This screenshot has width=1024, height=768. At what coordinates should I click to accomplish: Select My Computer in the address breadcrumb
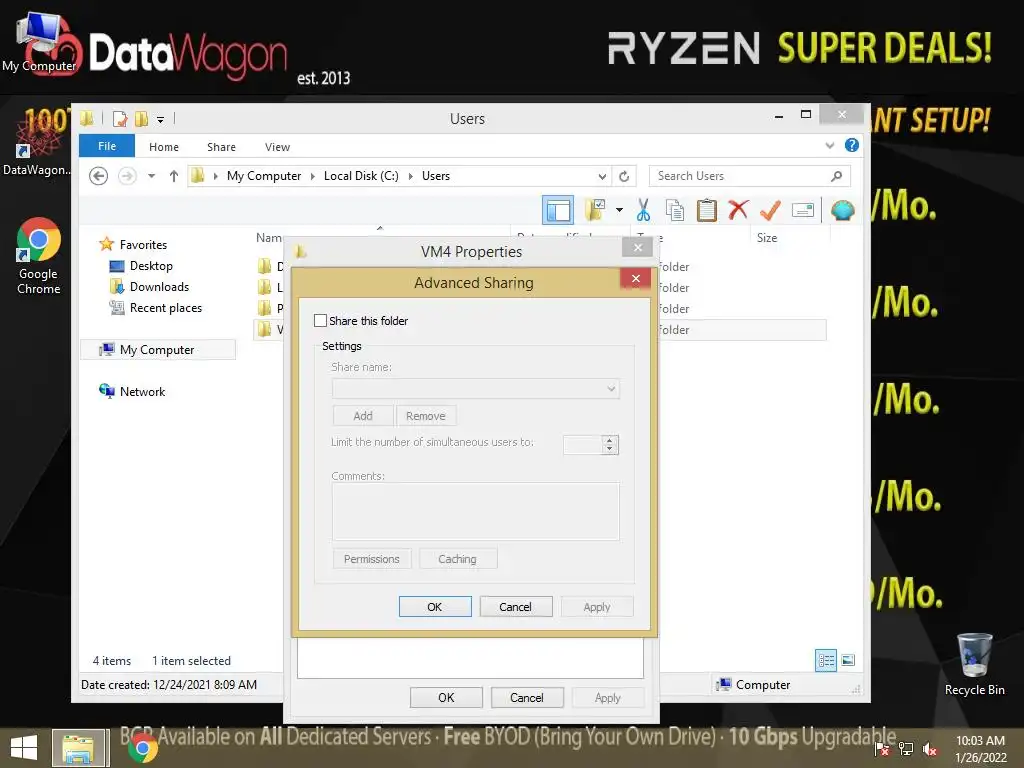(264, 176)
